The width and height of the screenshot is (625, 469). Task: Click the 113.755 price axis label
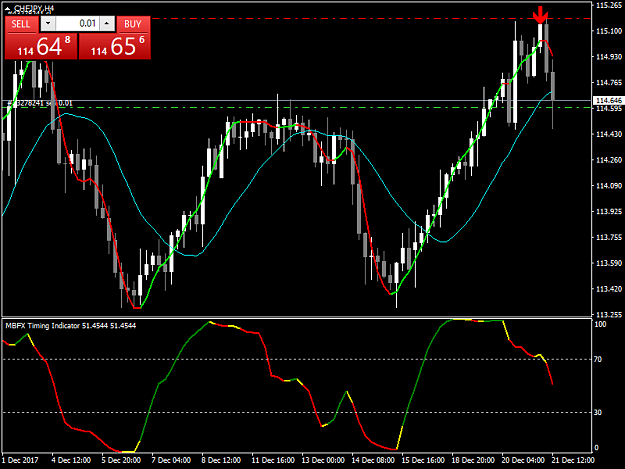(609, 237)
